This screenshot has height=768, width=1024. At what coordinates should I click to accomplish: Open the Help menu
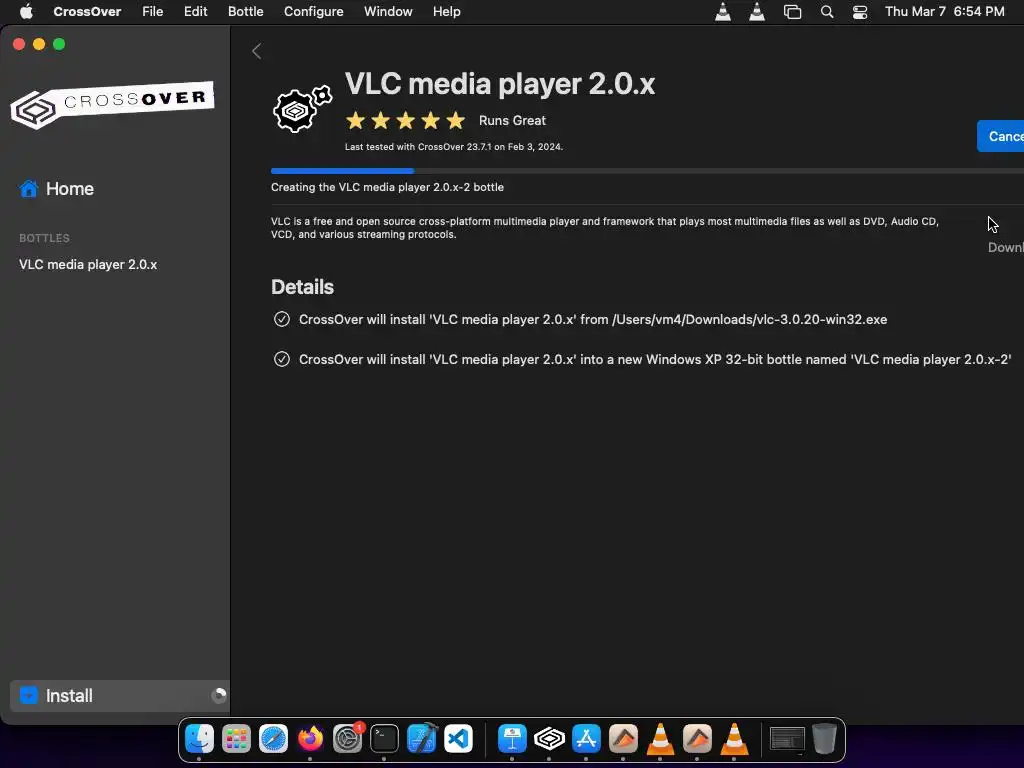(x=447, y=12)
